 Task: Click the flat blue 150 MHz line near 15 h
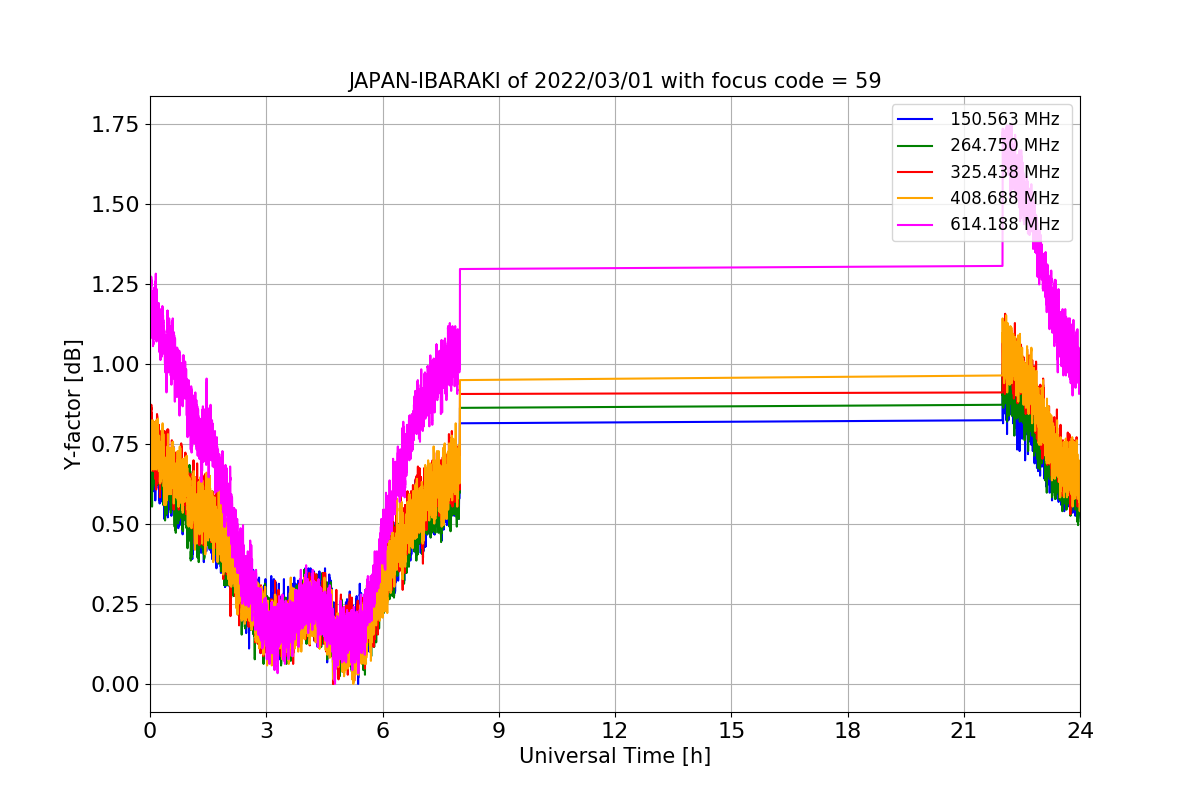point(731,421)
